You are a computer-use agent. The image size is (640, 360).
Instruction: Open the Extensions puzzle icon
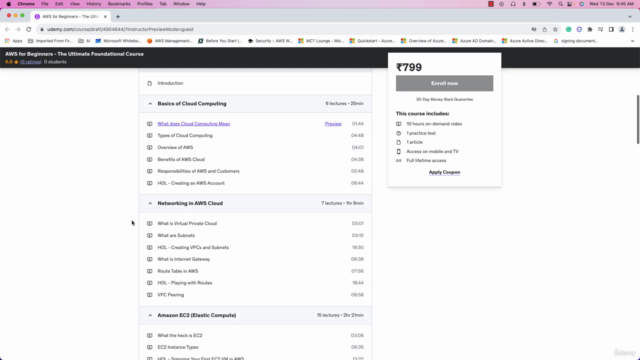click(x=590, y=29)
